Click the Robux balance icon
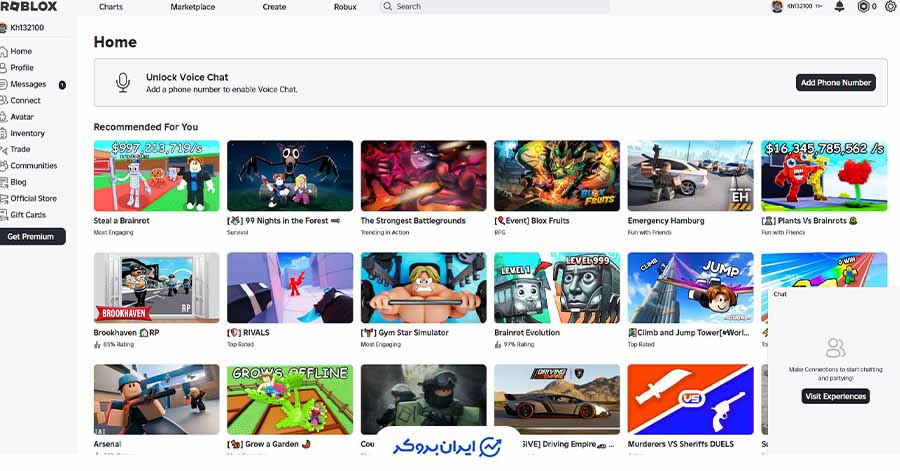The image size is (900, 471). pos(863,7)
